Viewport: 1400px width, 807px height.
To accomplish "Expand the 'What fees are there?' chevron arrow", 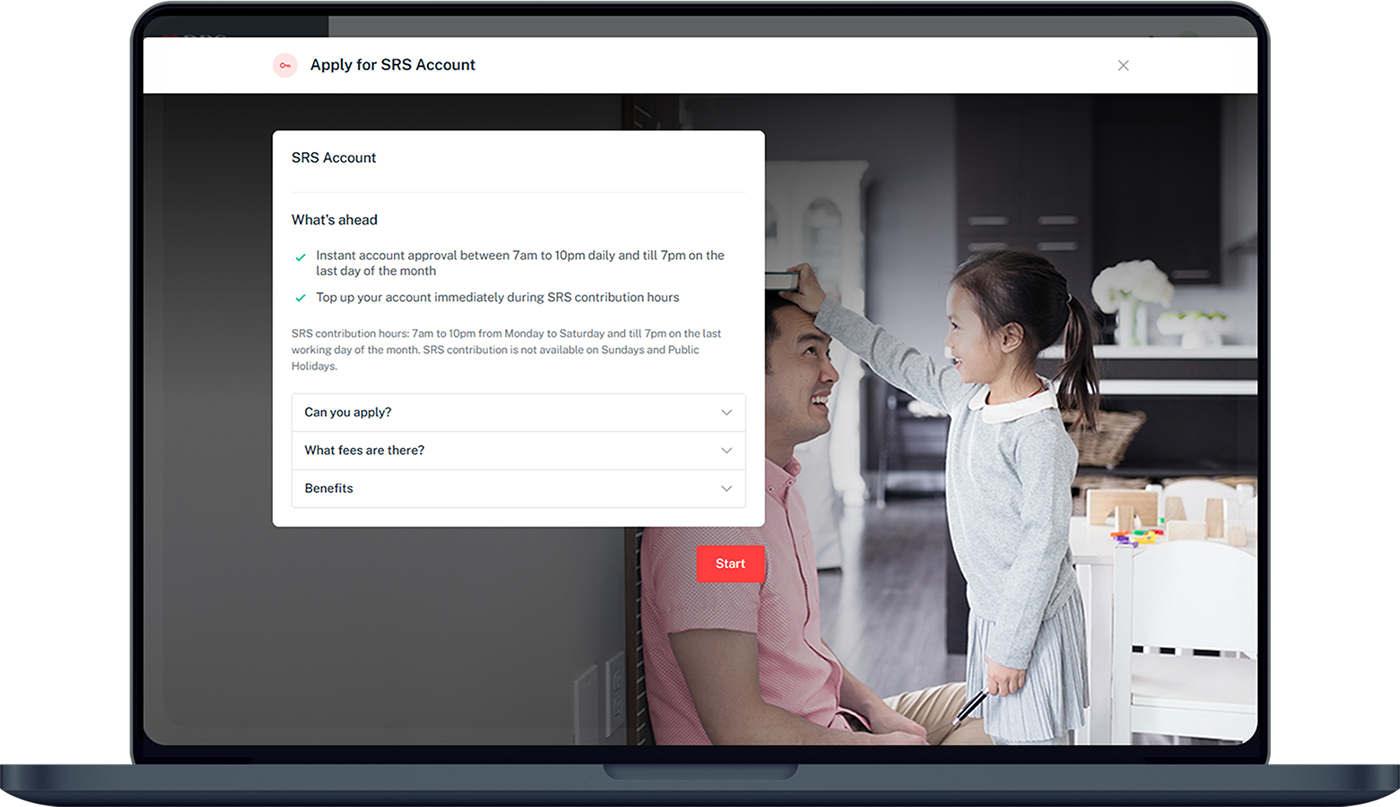I will (x=726, y=451).
